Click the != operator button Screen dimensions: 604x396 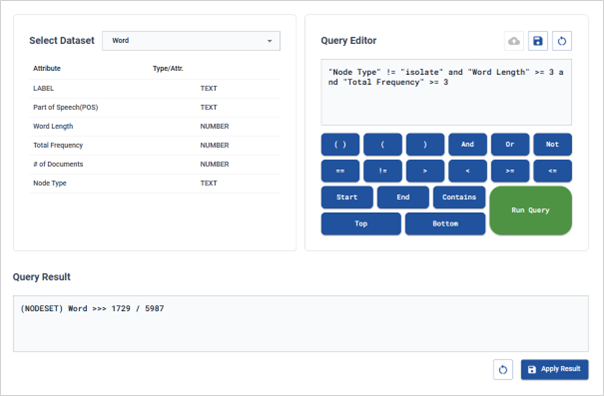pos(383,171)
